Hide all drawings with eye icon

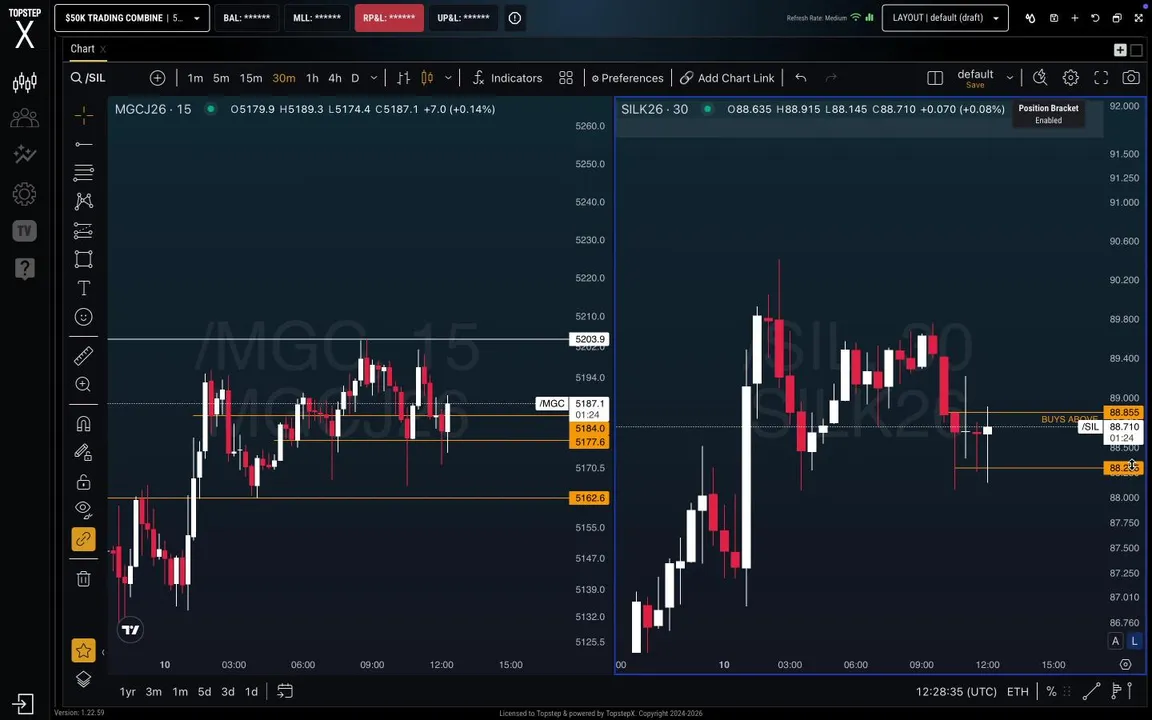(x=83, y=510)
